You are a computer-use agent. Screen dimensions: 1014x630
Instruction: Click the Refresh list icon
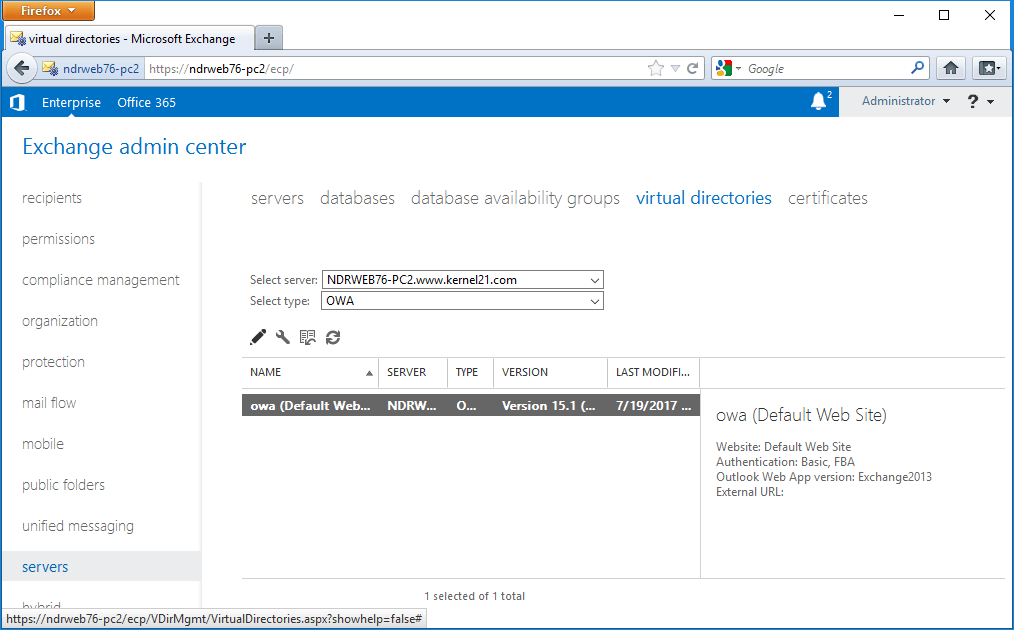point(333,337)
